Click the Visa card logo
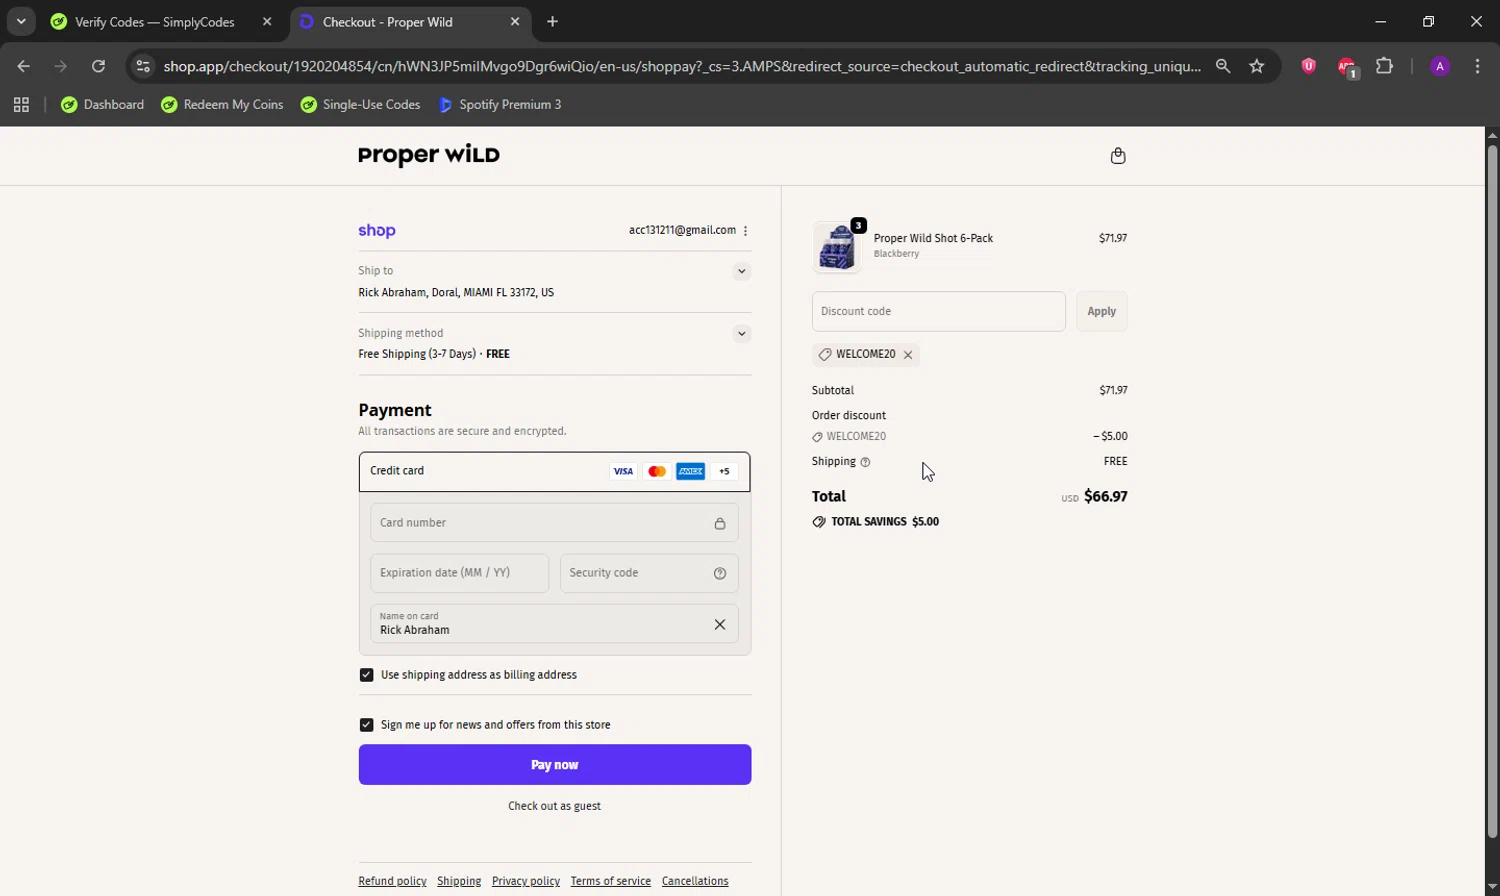This screenshot has height=896, width=1500. (623, 472)
